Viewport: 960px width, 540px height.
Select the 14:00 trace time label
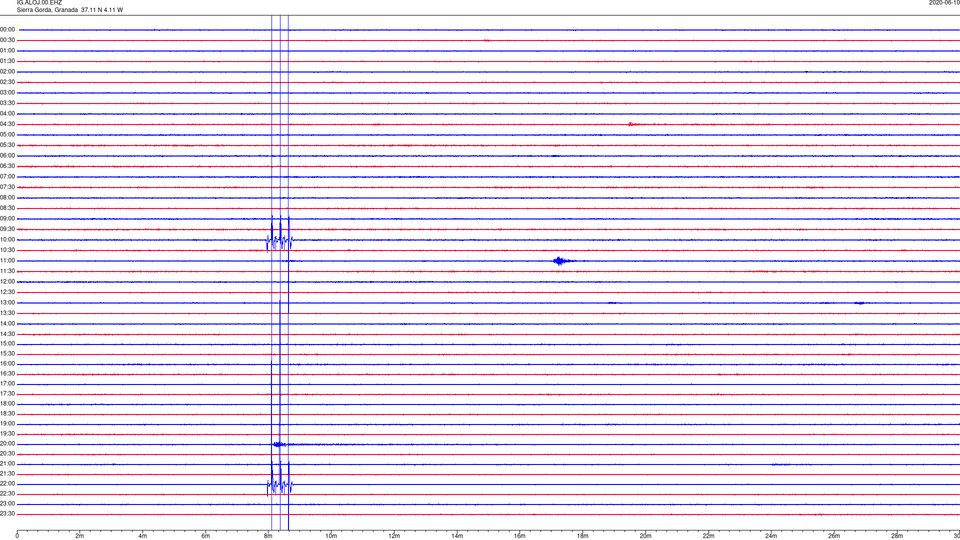click(x=7, y=324)
